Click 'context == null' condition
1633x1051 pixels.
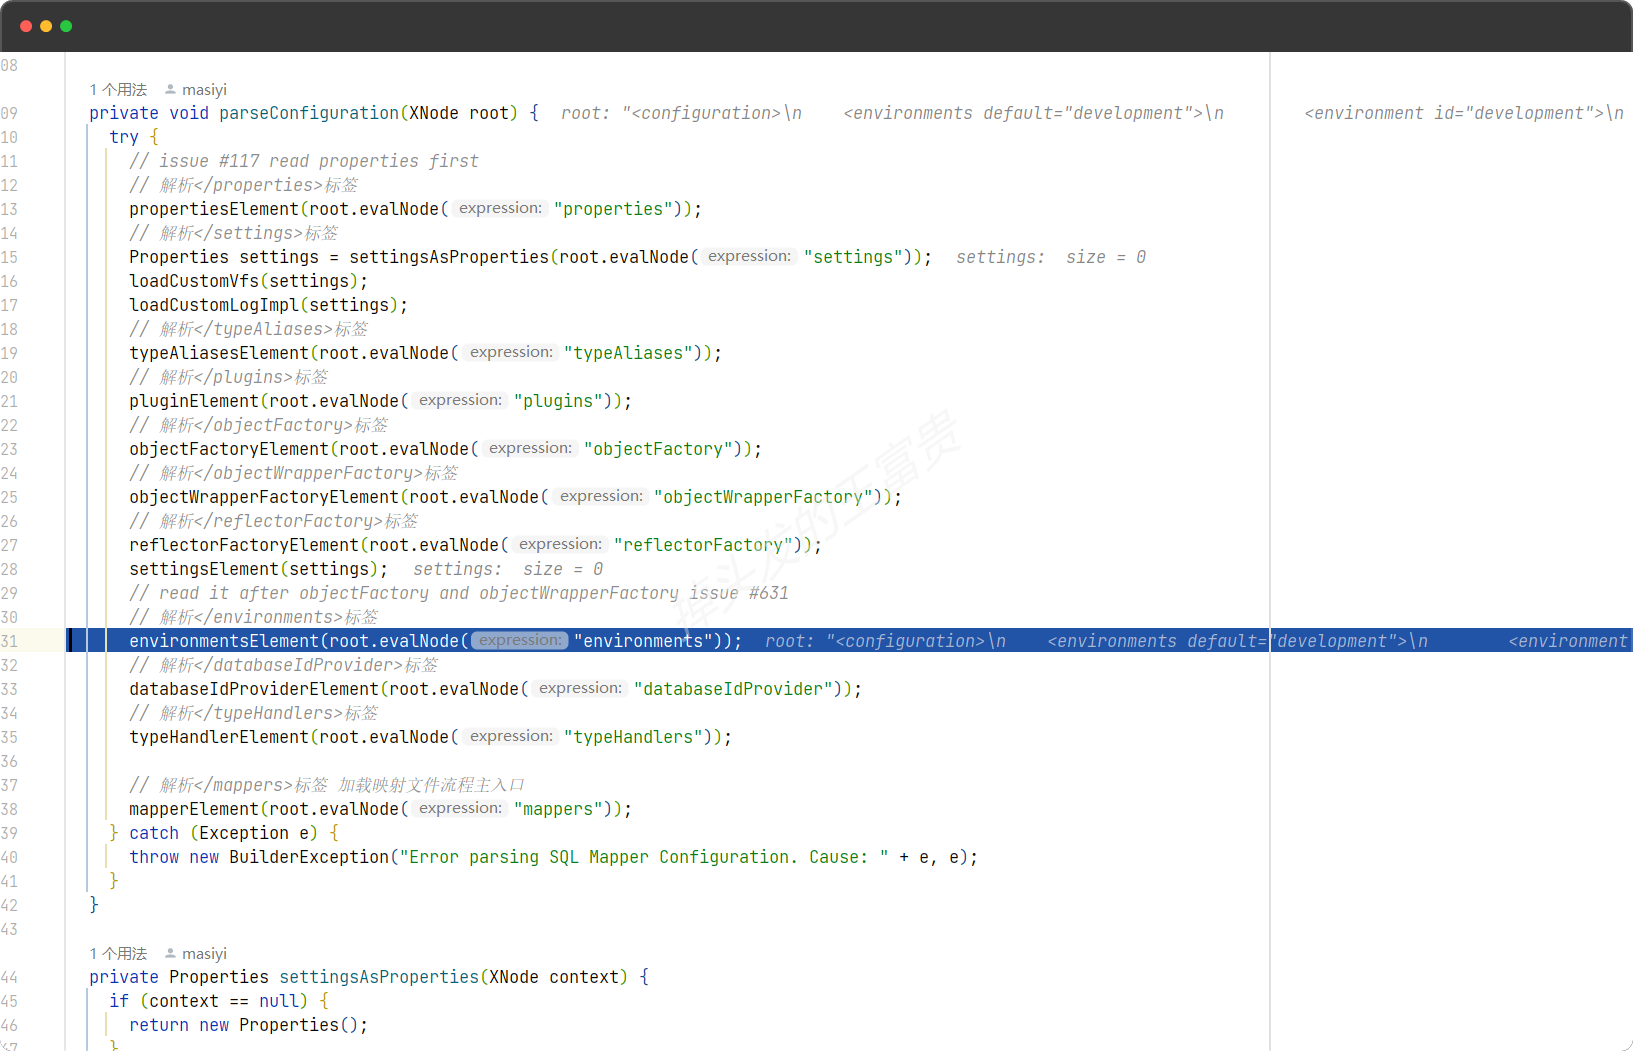(x=224, y=1001)
